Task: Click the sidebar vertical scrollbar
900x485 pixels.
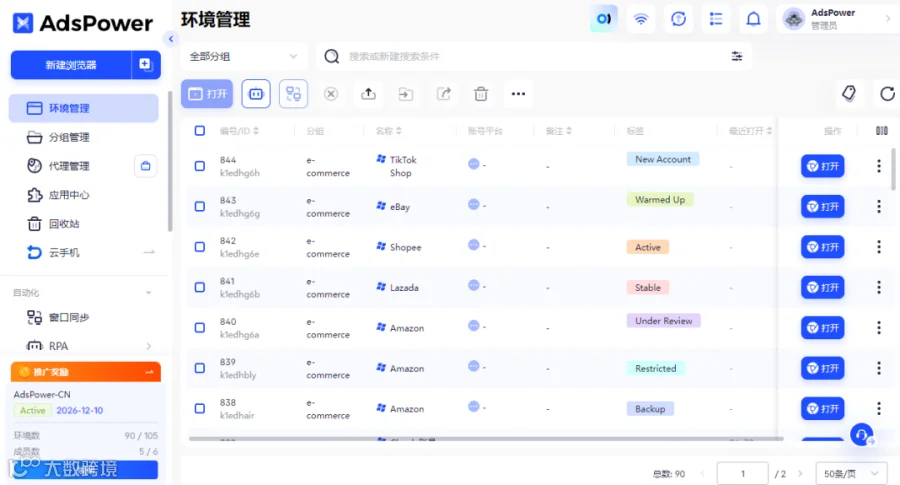Action: point(170,161)
